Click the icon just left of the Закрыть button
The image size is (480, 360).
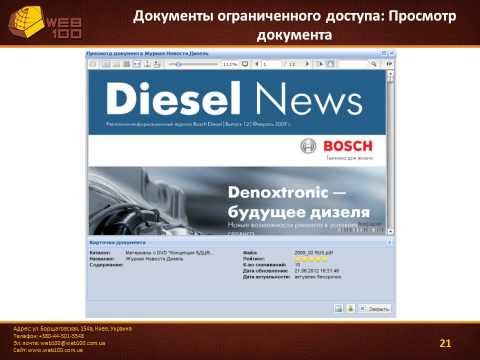[350, 308]
